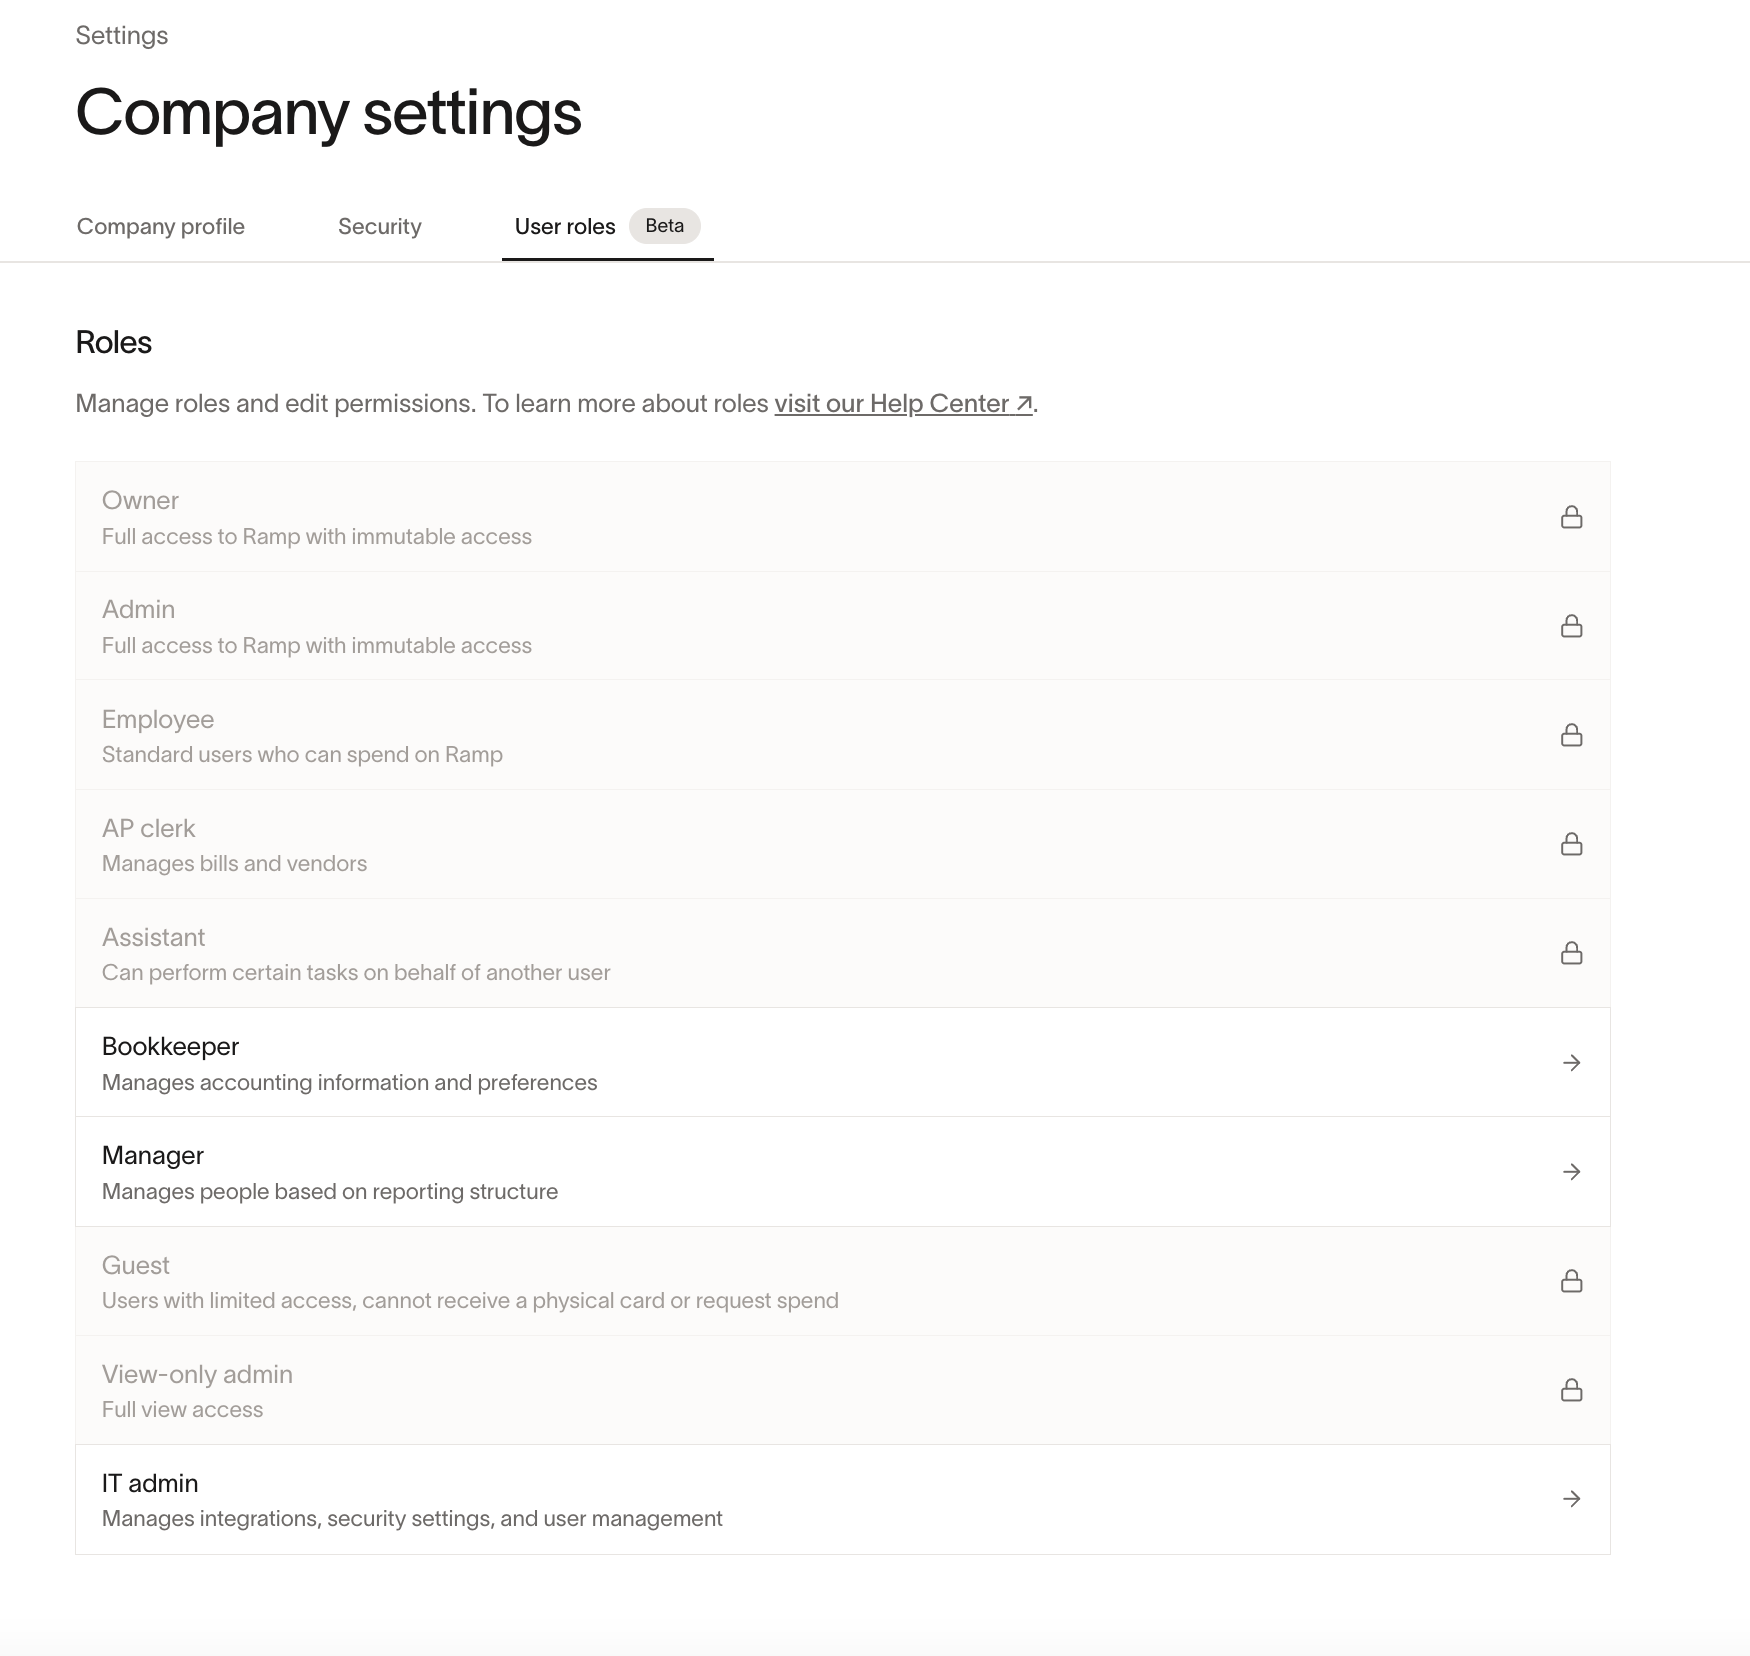Click the View-only admin lock icon
This screenshot has width=1750, height=1656.
pos(1571,1390)
